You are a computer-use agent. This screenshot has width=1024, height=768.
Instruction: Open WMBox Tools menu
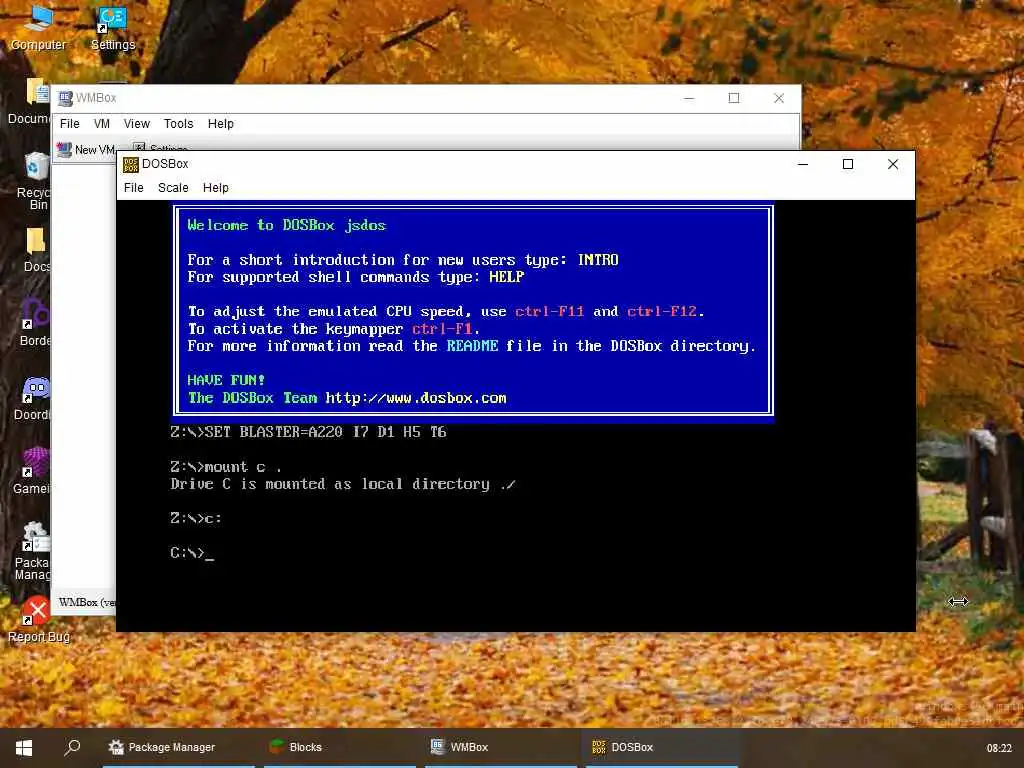click(178, 124)
